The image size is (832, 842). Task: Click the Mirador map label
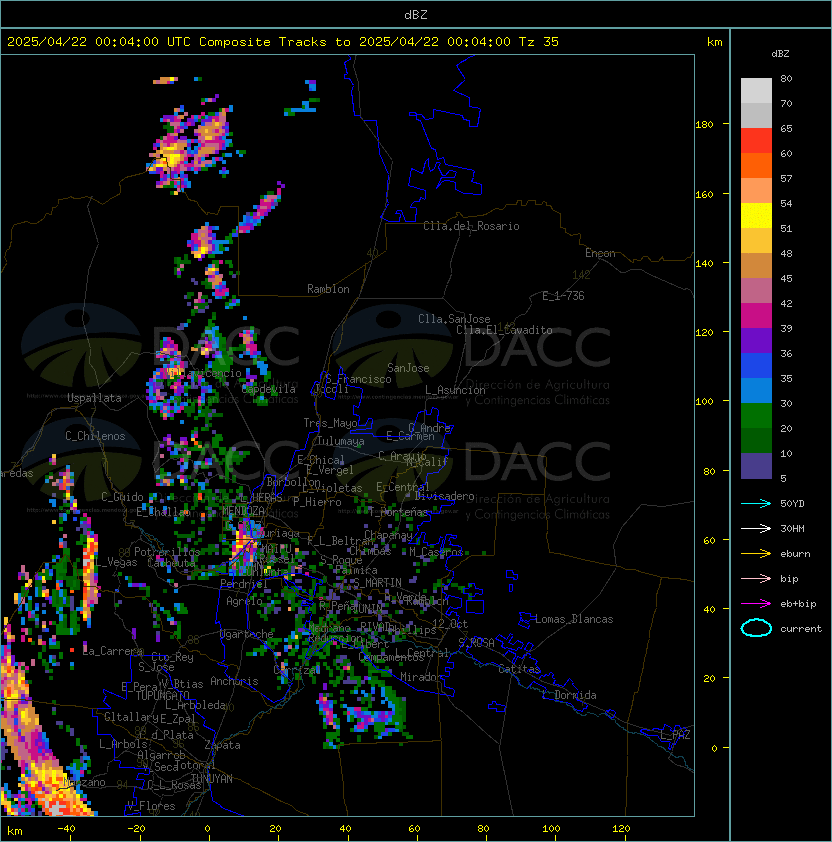tap(422, 677)
